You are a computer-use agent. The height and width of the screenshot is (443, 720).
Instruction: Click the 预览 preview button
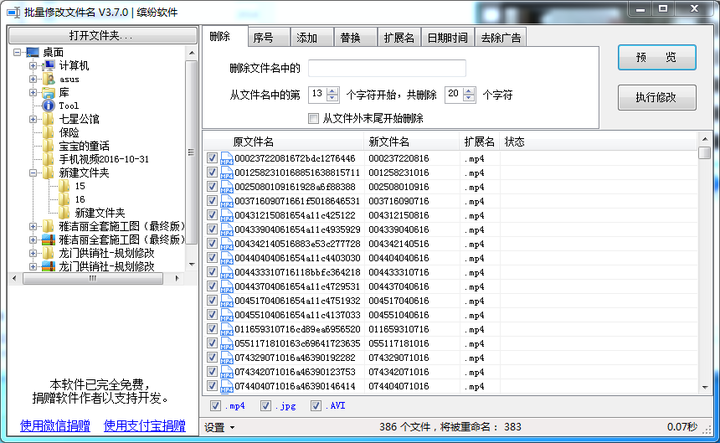[x=657, y=57]
